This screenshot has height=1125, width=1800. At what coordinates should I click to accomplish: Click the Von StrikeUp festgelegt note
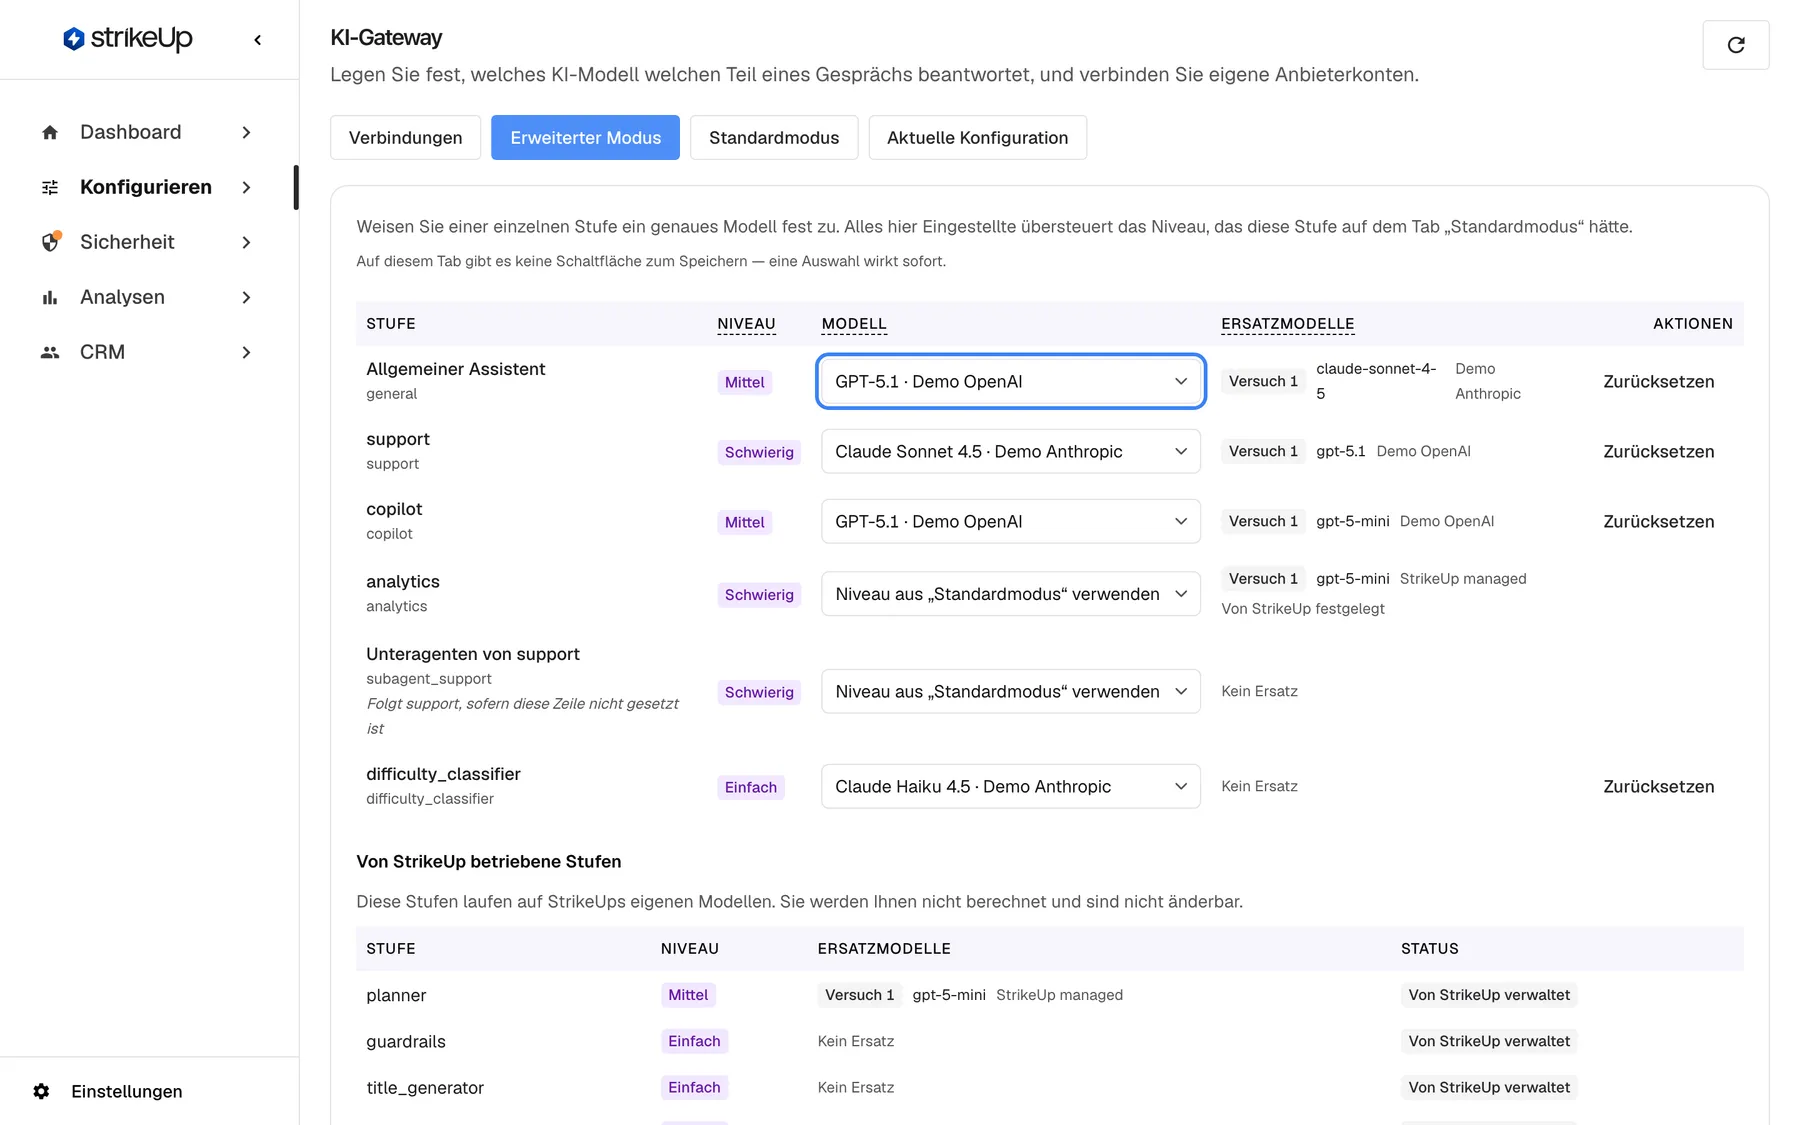click(1302, 608)
